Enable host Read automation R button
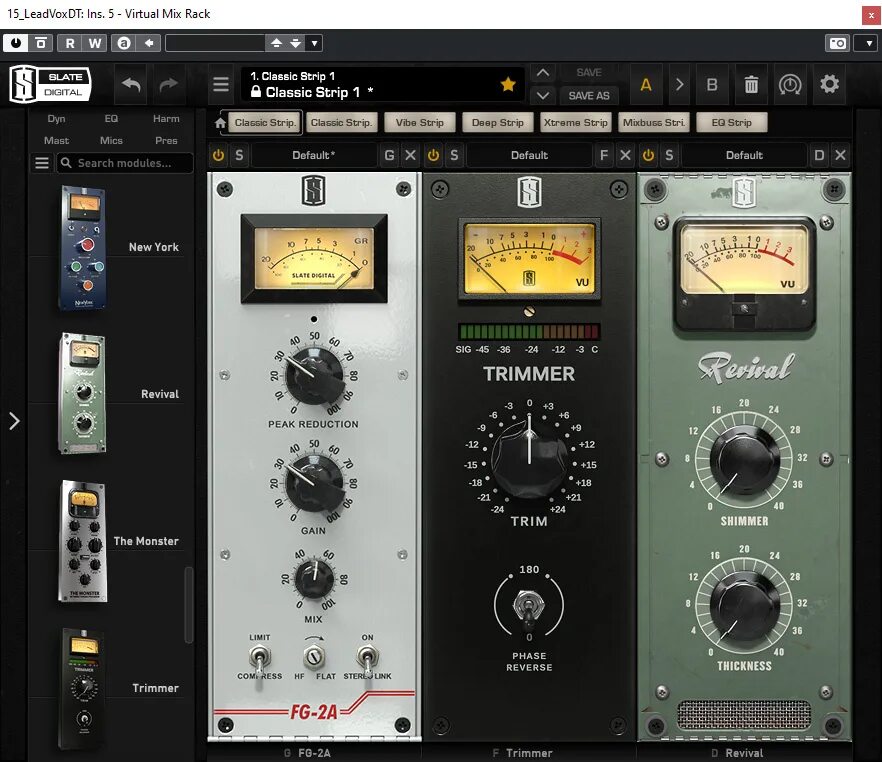 [70, 43]
